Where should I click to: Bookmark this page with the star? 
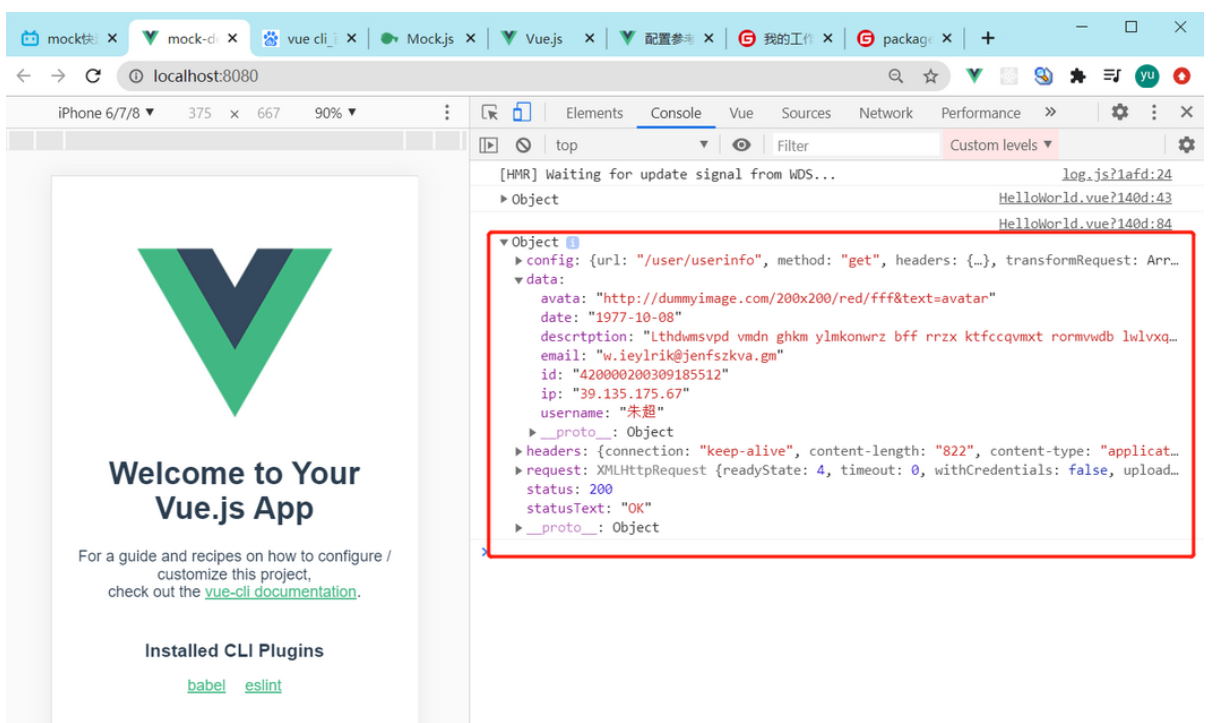coord(930,76)
